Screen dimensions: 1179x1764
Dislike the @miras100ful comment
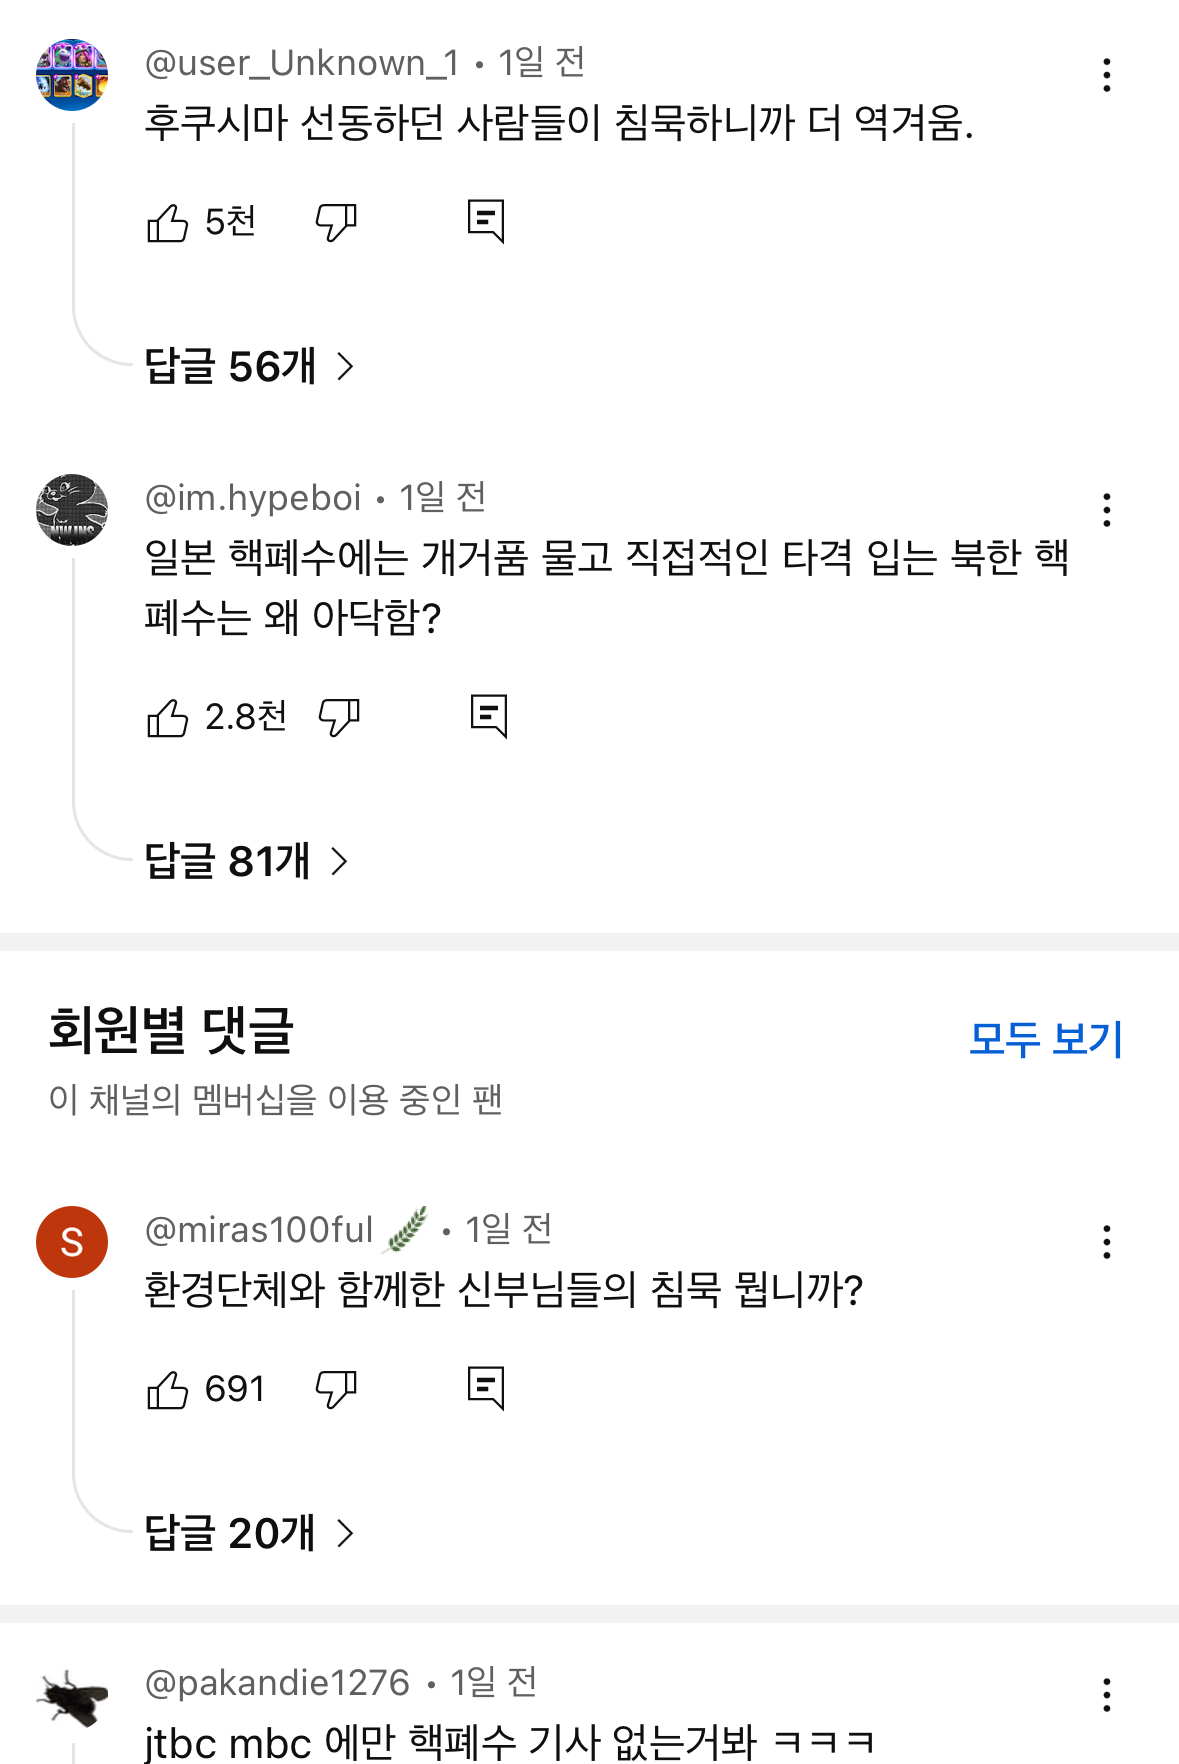click(336, 1389)
